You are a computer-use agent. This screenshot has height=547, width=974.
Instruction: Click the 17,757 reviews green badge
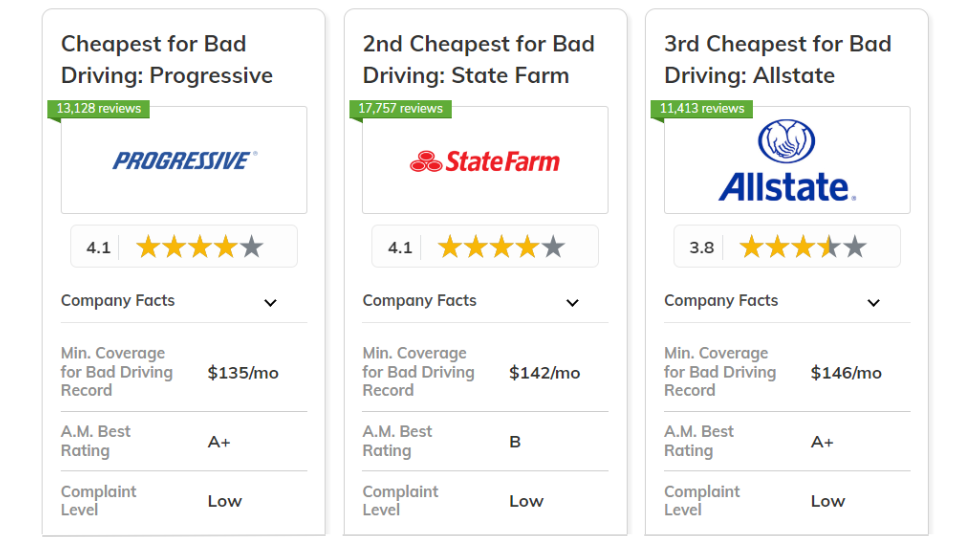coord(401,109)
